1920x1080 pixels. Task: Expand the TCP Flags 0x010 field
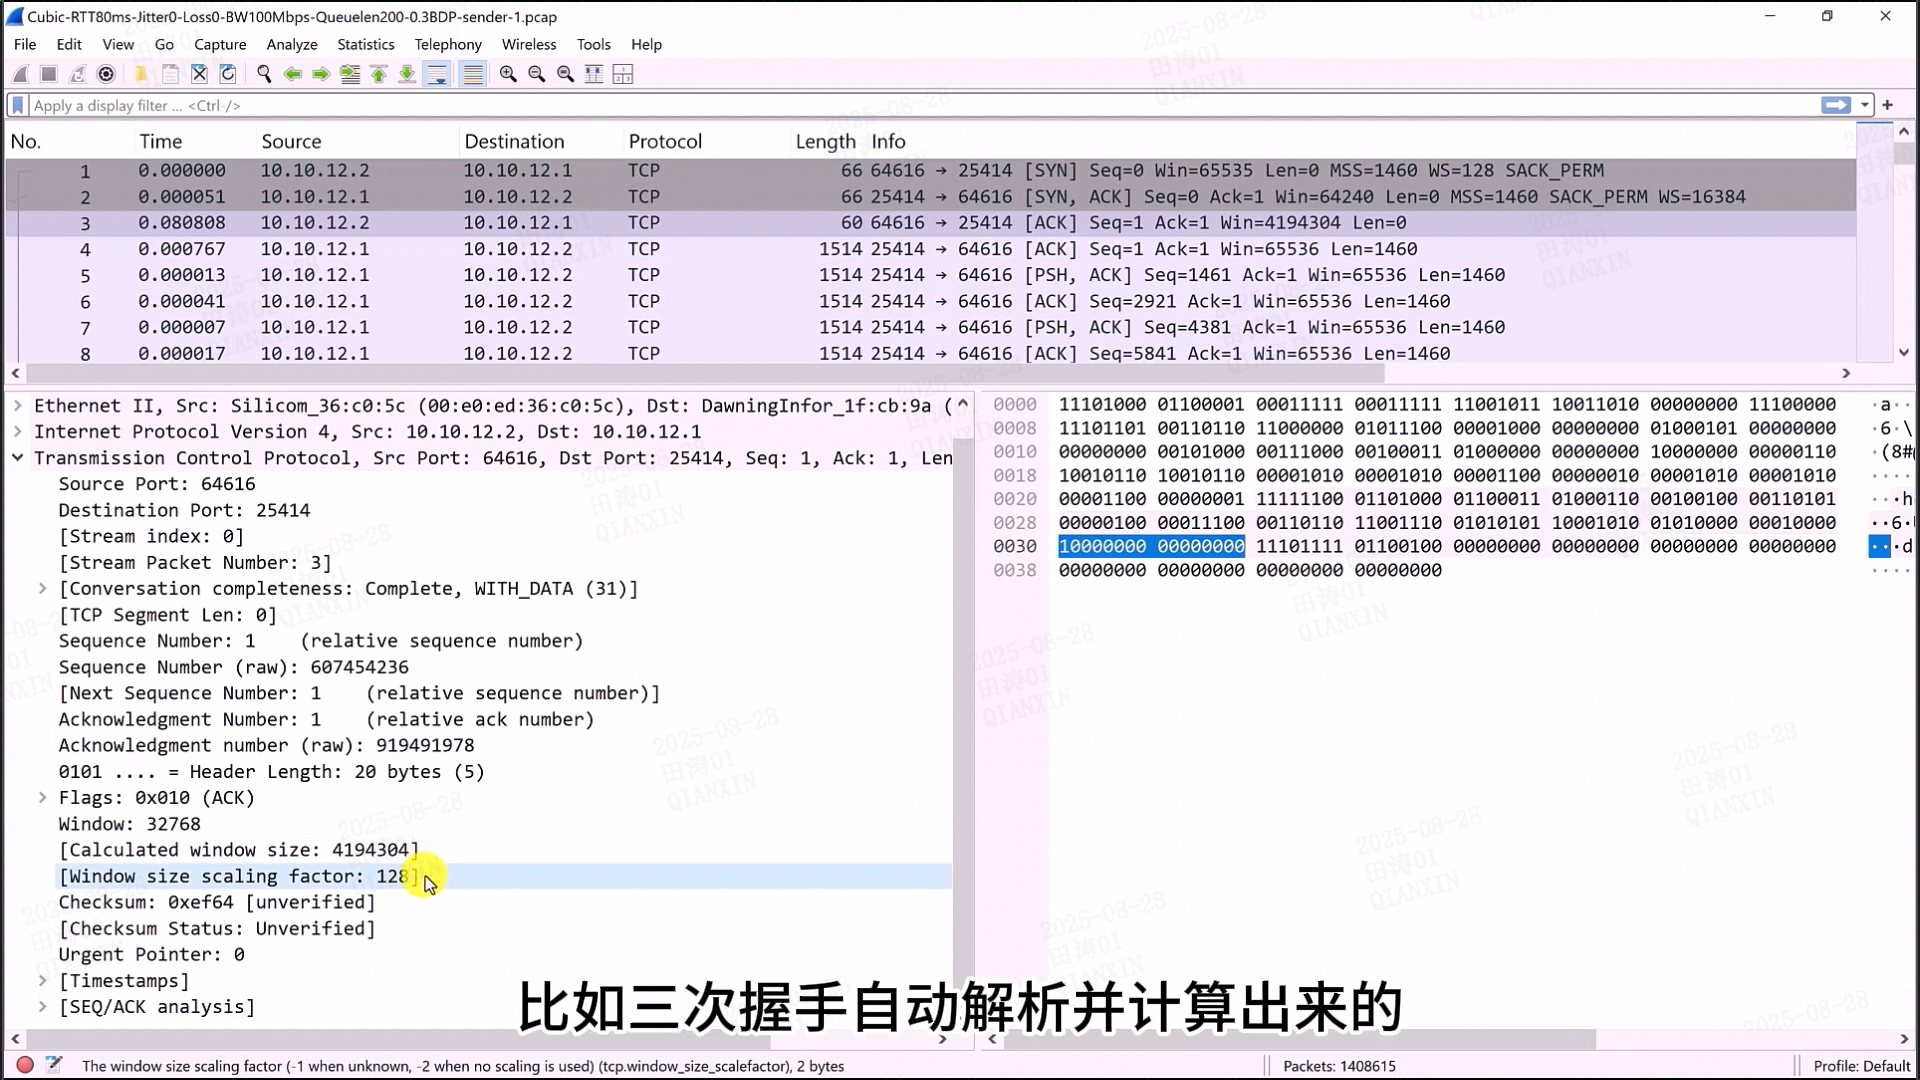[43, 798]
